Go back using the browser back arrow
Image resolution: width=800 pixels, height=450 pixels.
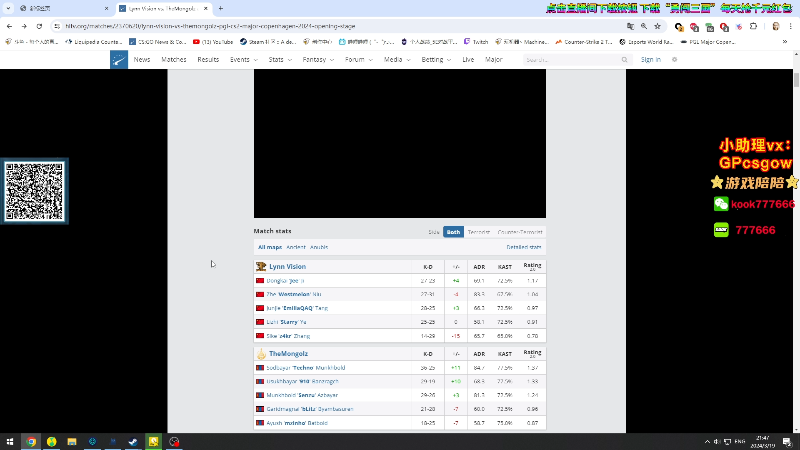(9, 26)
